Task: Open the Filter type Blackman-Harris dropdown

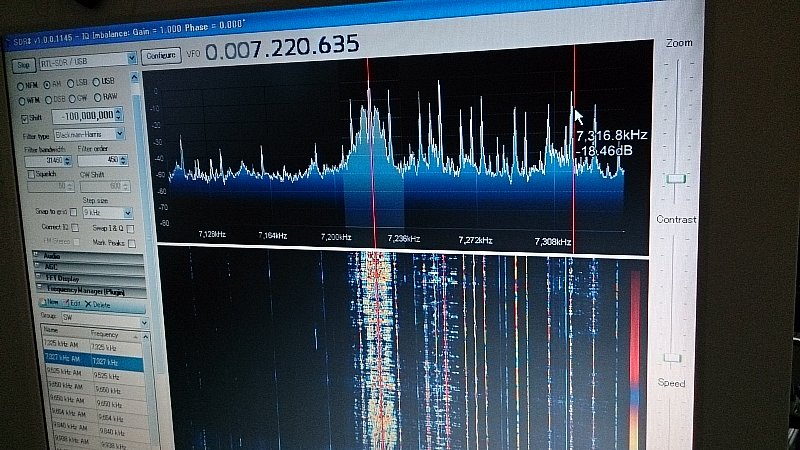Action: 120,134
